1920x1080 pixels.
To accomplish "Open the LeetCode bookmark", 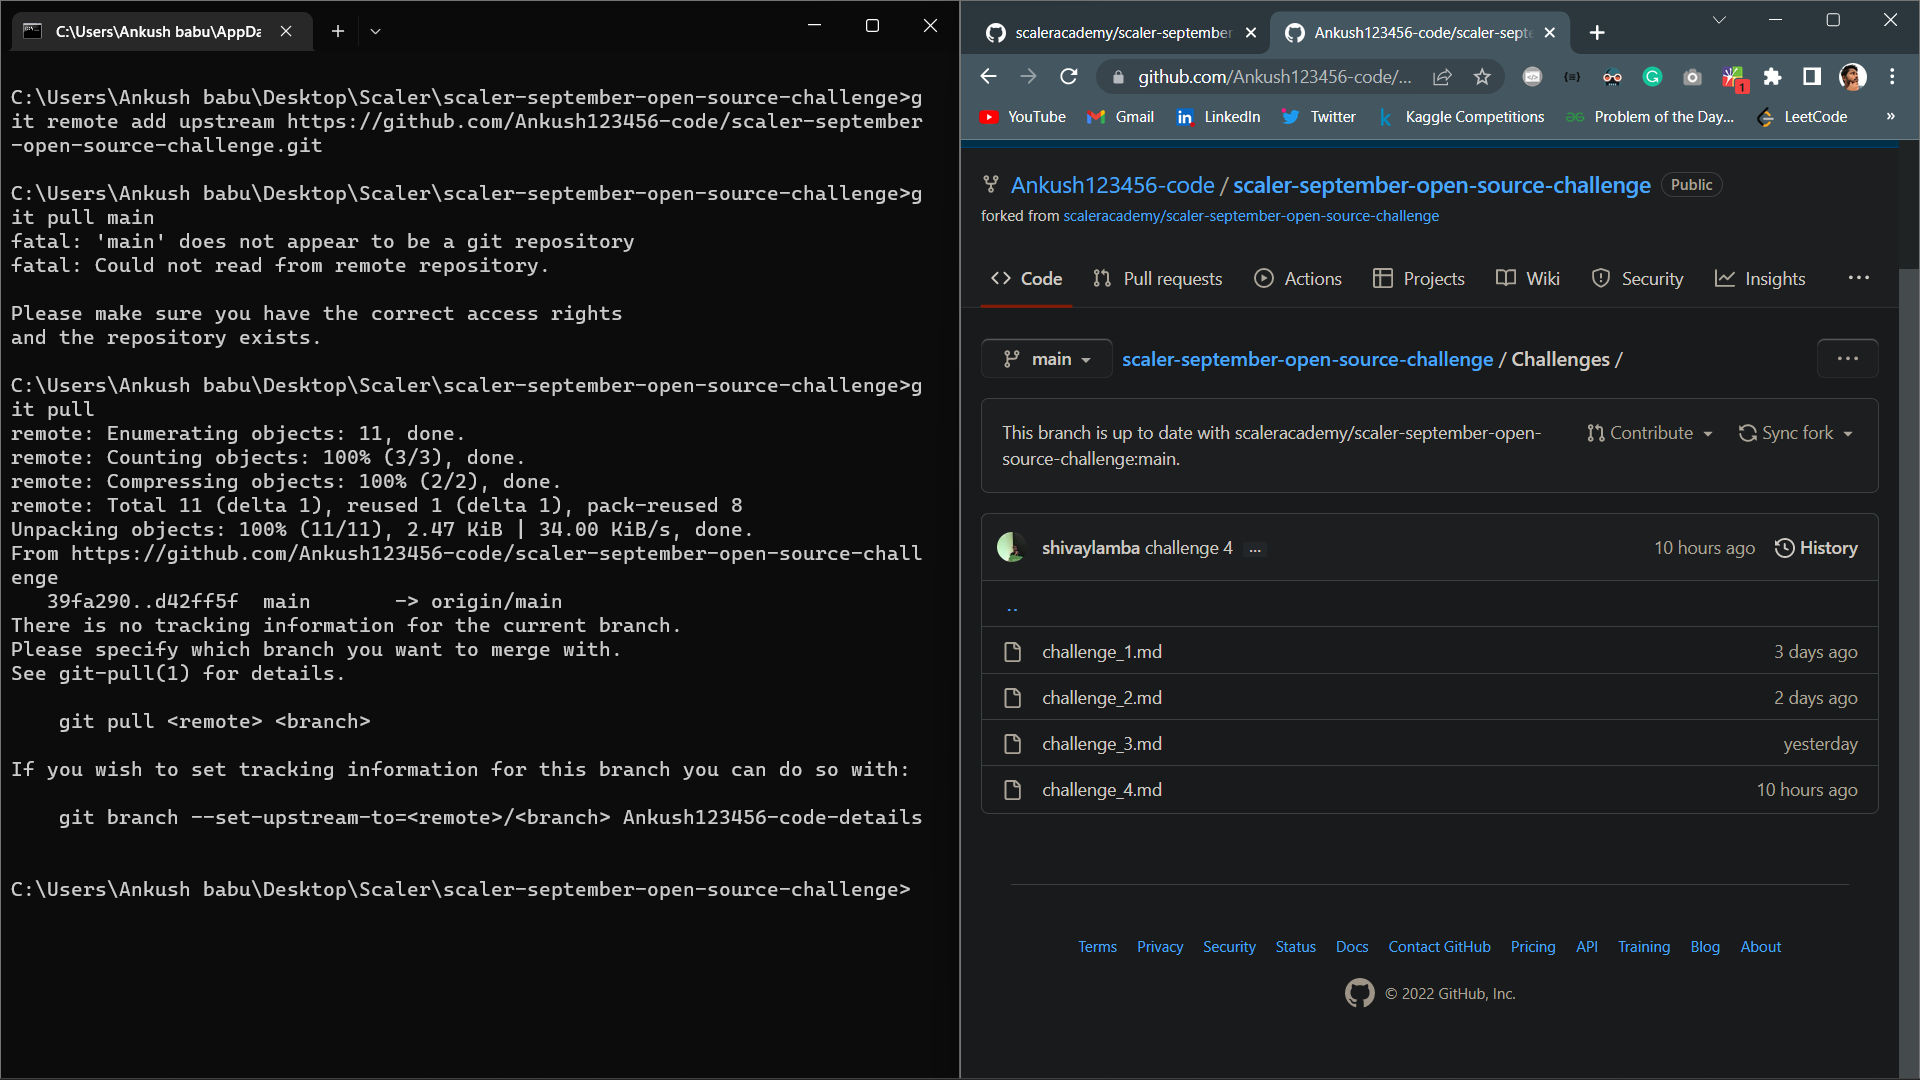I will click(1811, 117).
